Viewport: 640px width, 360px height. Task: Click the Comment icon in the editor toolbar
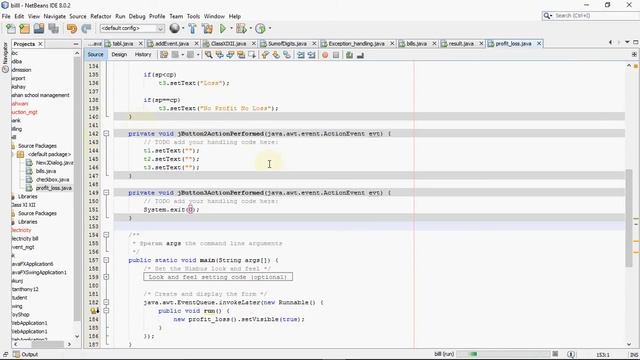click(x=349, y=55)
